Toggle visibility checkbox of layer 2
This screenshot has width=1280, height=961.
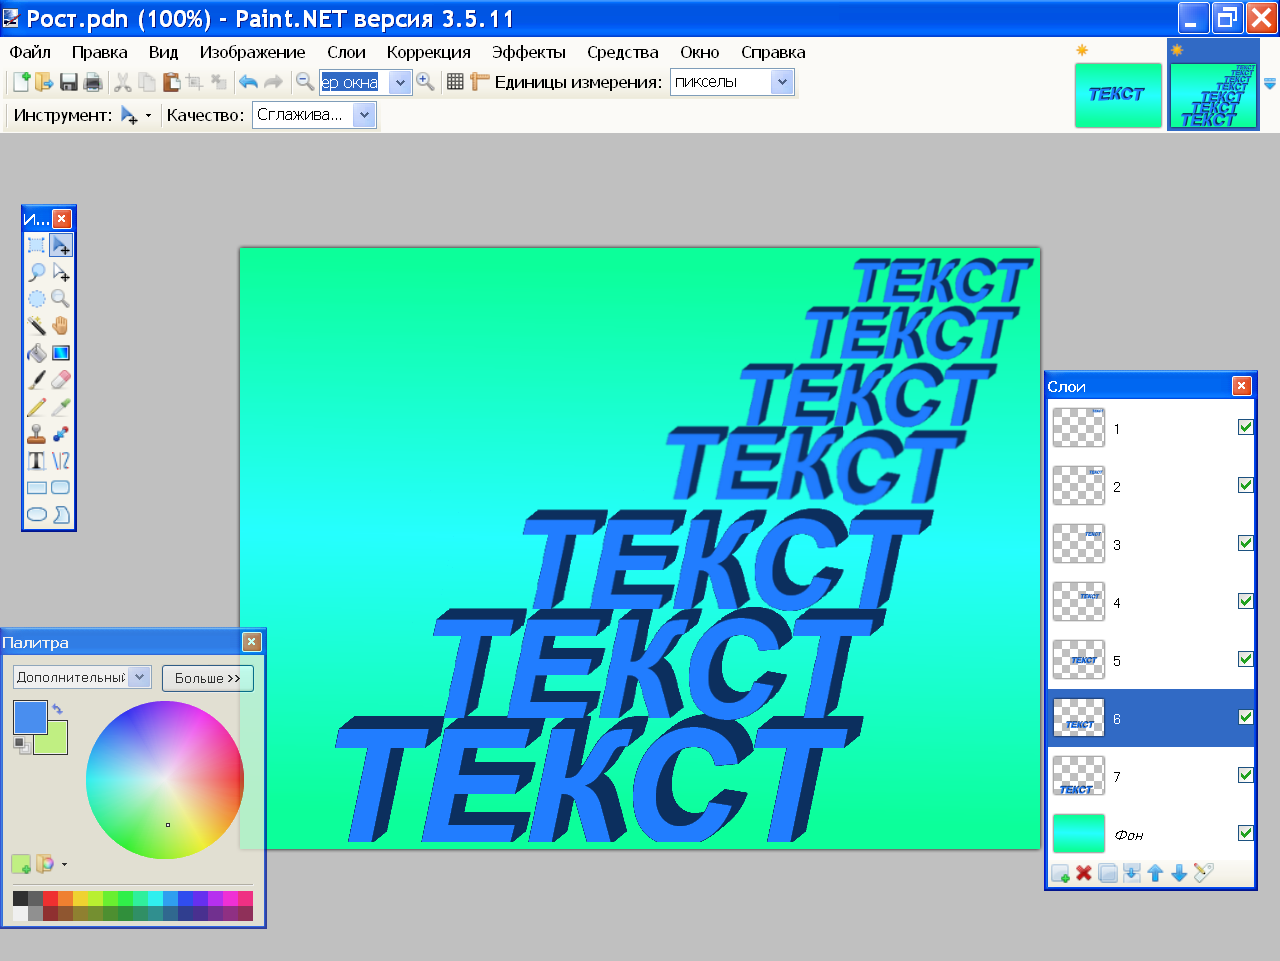click(1246, 485)
